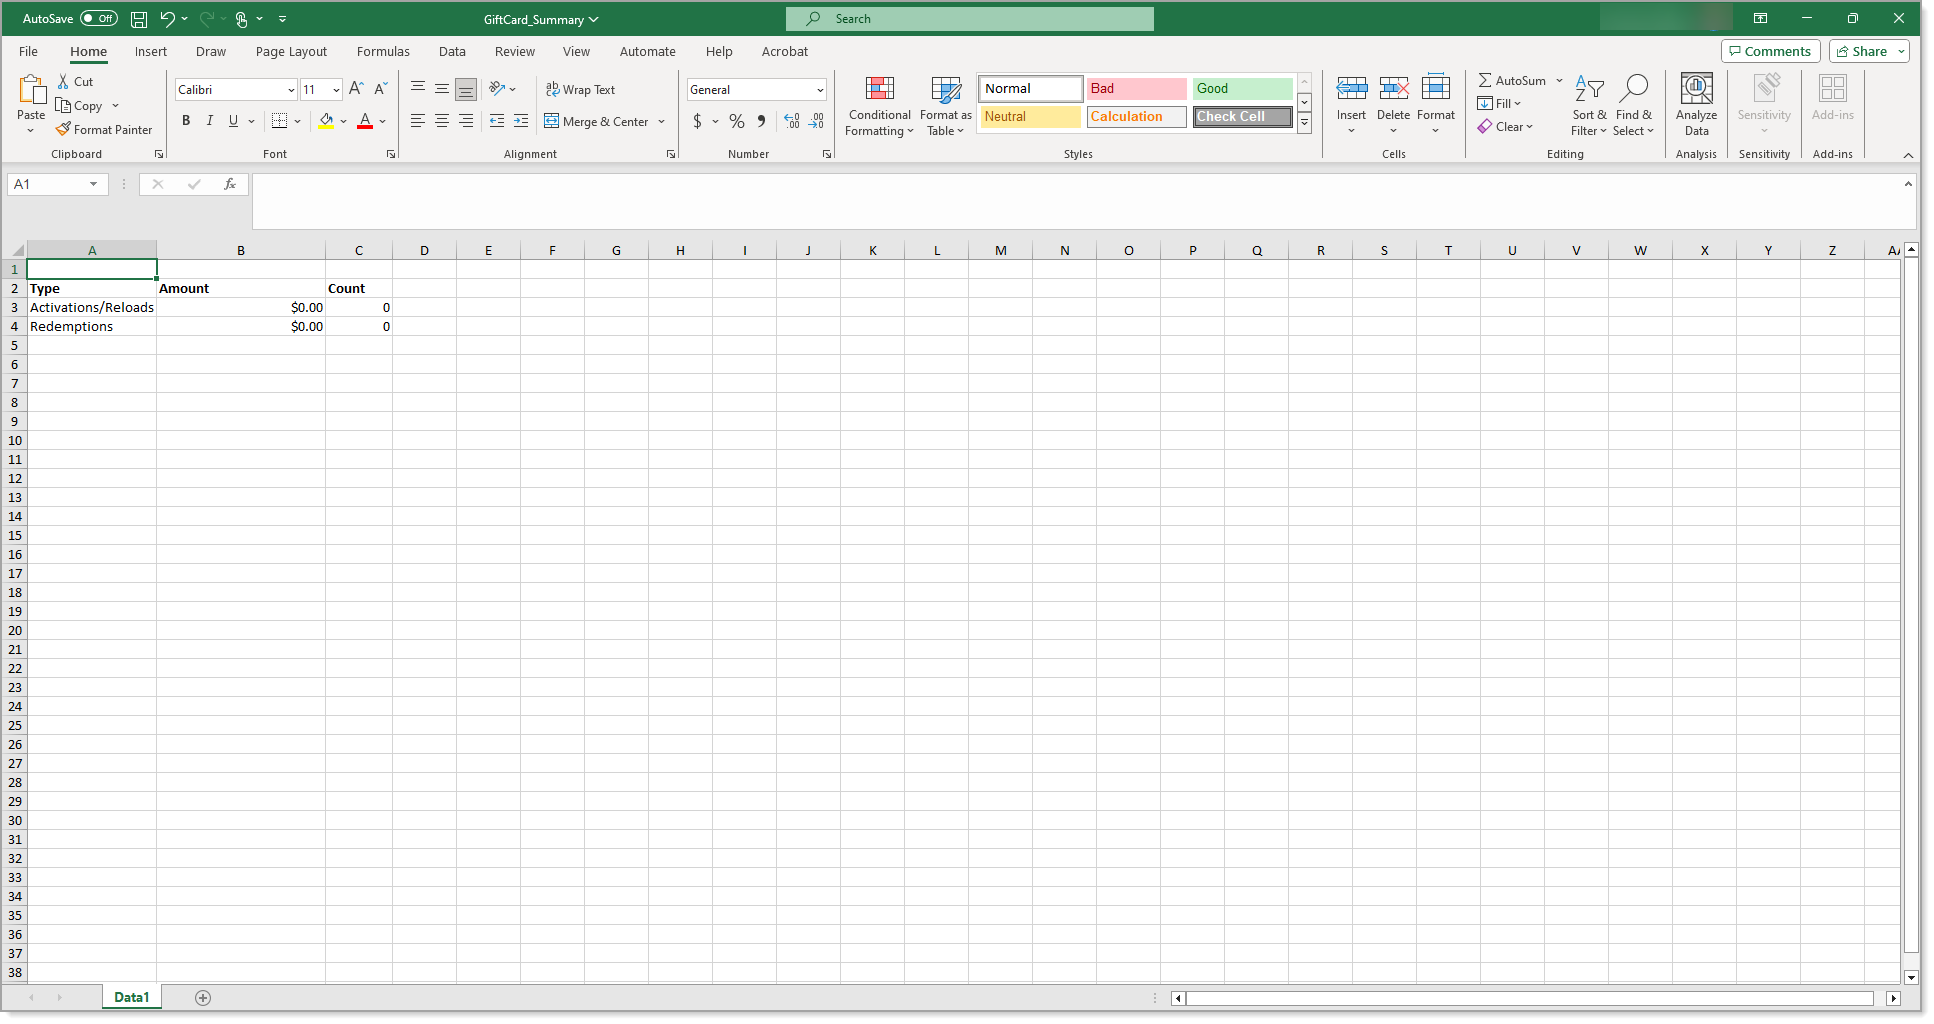Click the Comments button
The width and height of the screenshot is (1934, 1024).
coord(1770,51)
